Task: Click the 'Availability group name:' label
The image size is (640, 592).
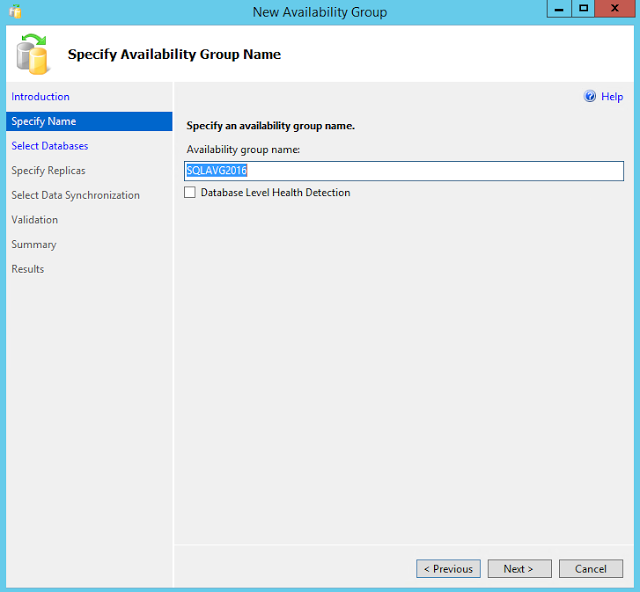Action: [x=243, y=150]
